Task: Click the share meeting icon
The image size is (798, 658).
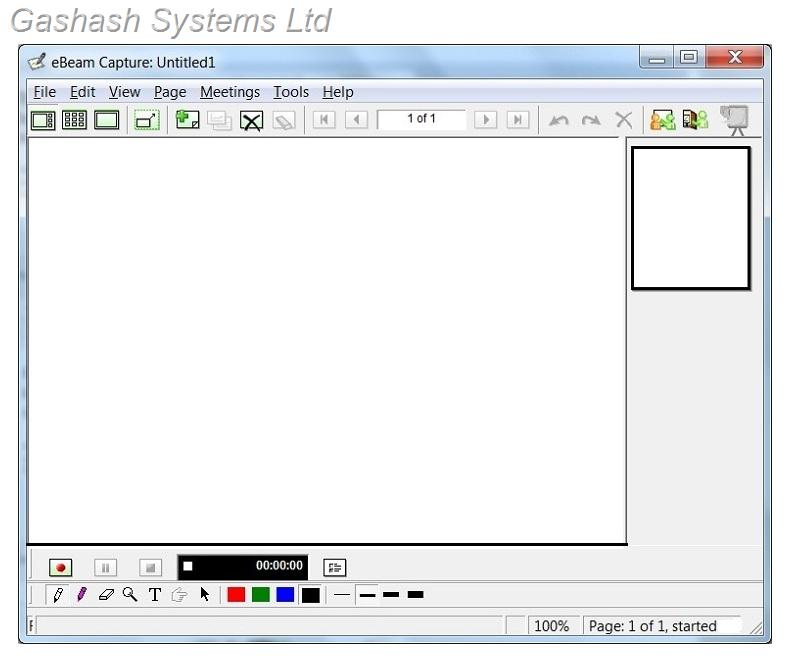Action: pos(663,120)
